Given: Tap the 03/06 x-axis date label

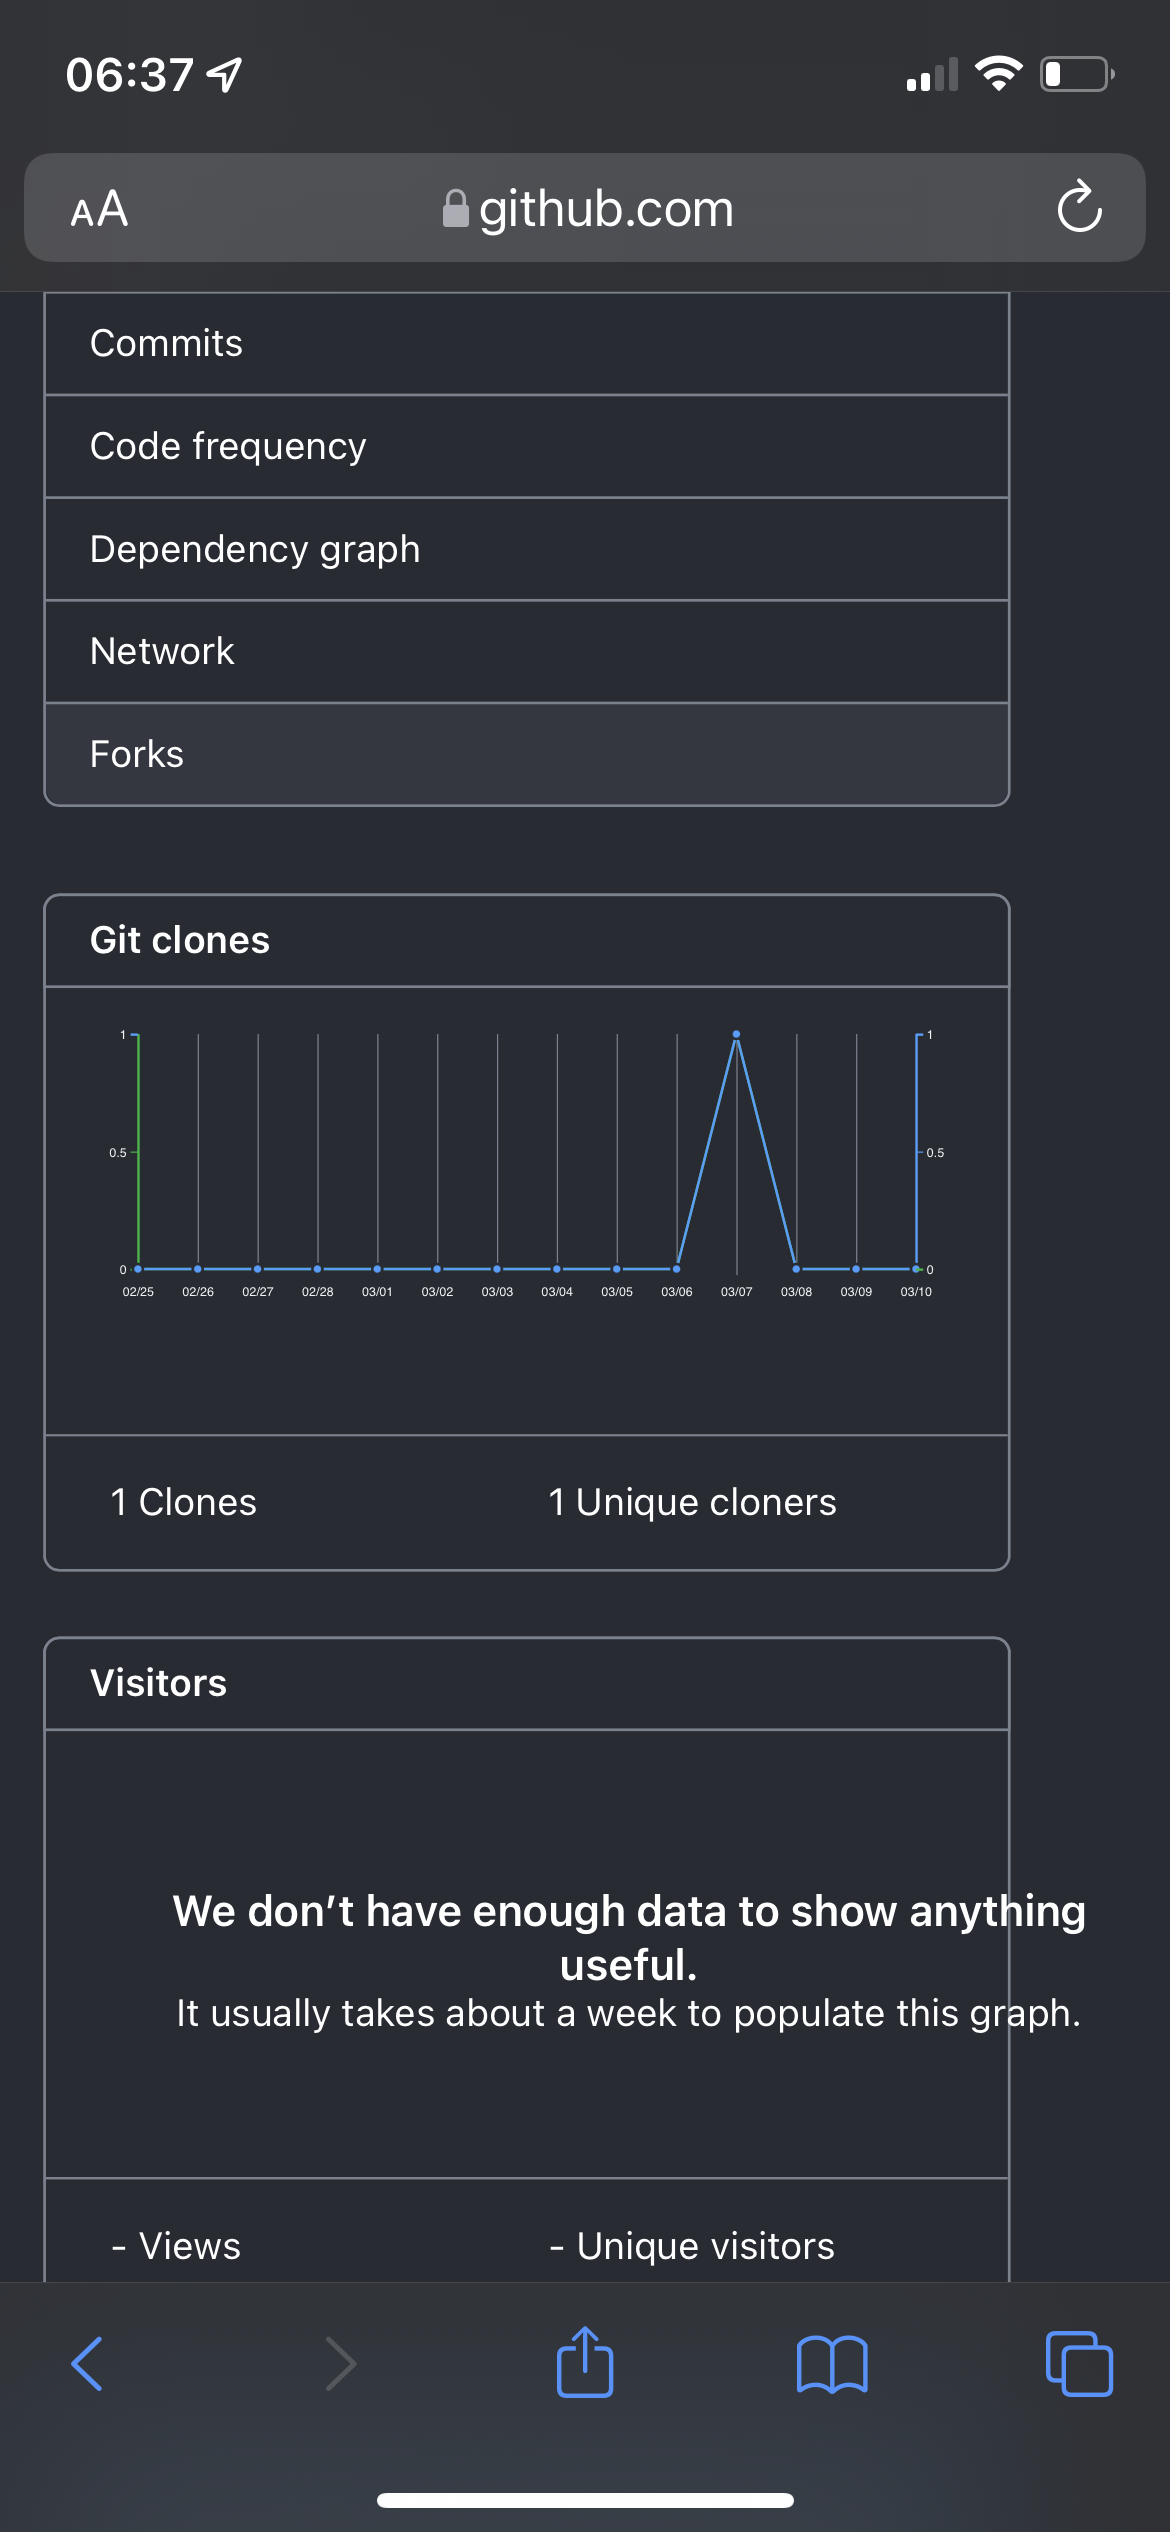Looking at the screenshot, I should (x=677, y=1292).
